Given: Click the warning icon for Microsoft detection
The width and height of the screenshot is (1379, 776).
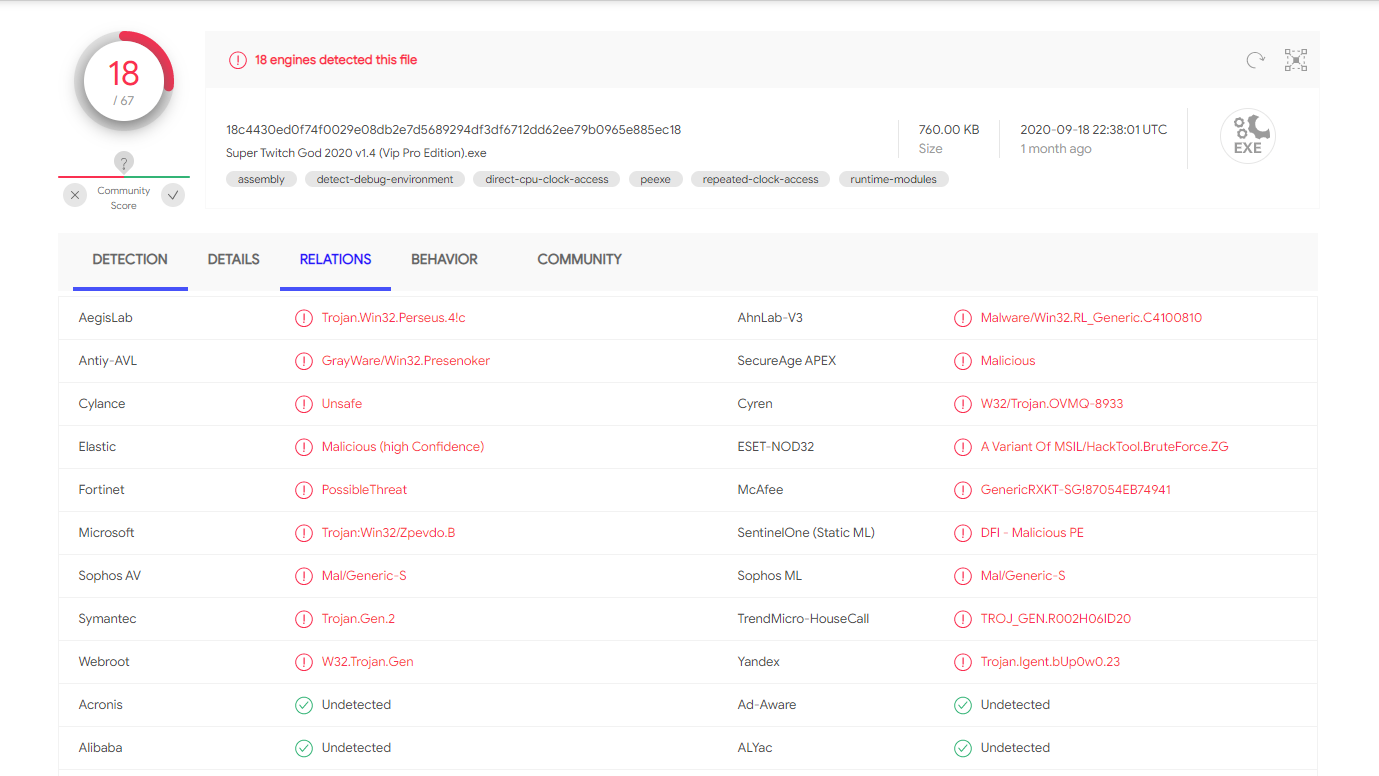Looking at the screenshot, I should point(304,533).
